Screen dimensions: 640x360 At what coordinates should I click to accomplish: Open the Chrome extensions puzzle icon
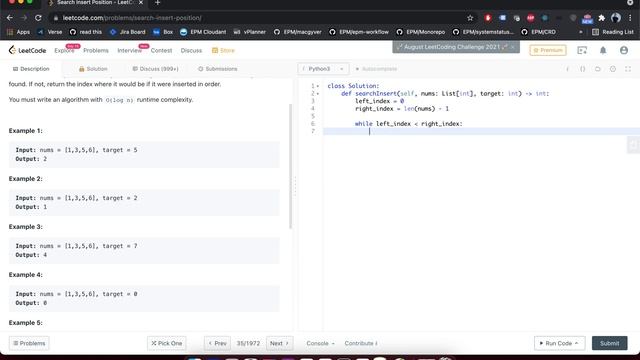coord(602,18)
